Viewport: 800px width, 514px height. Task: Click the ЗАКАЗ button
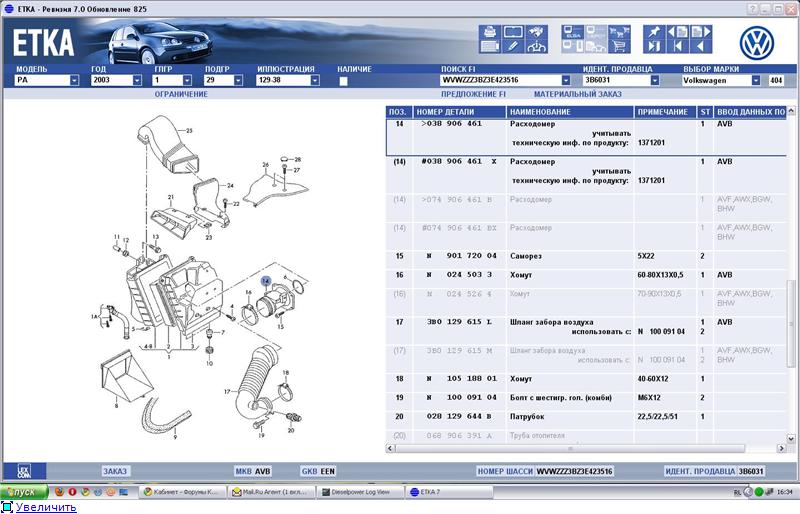pyautogui.click(x=115, y=471)
